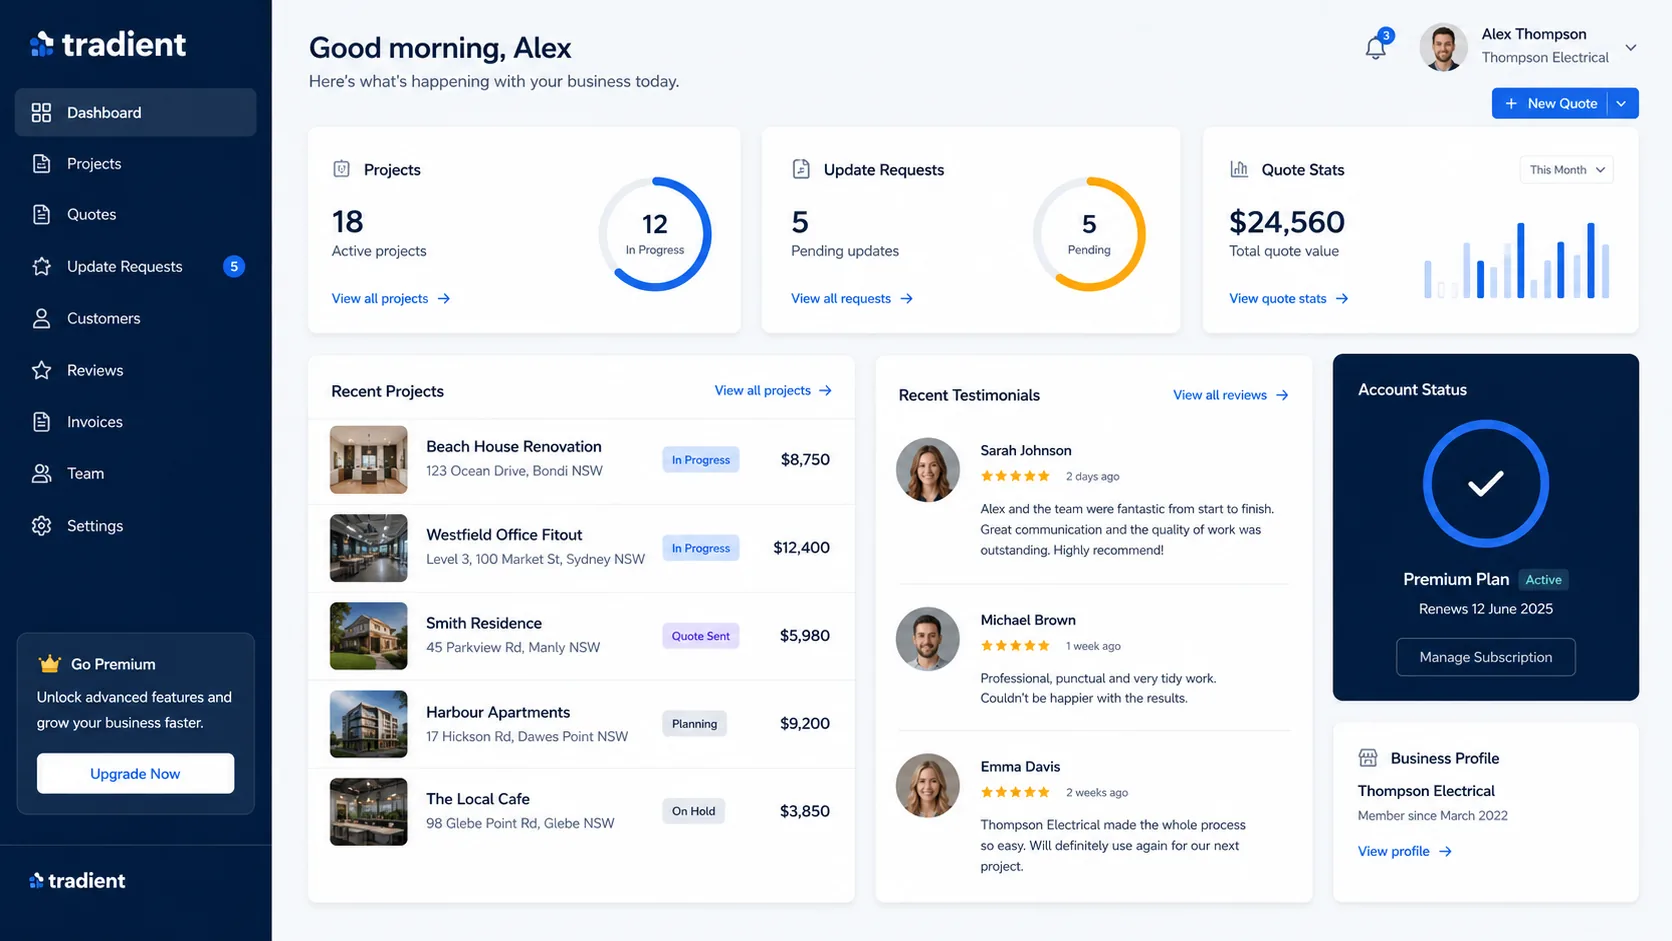Viewport: 1672px width, 941px height.
Task: Click View all projects link in Recent Projects
Action: click(x=773, y=390)
